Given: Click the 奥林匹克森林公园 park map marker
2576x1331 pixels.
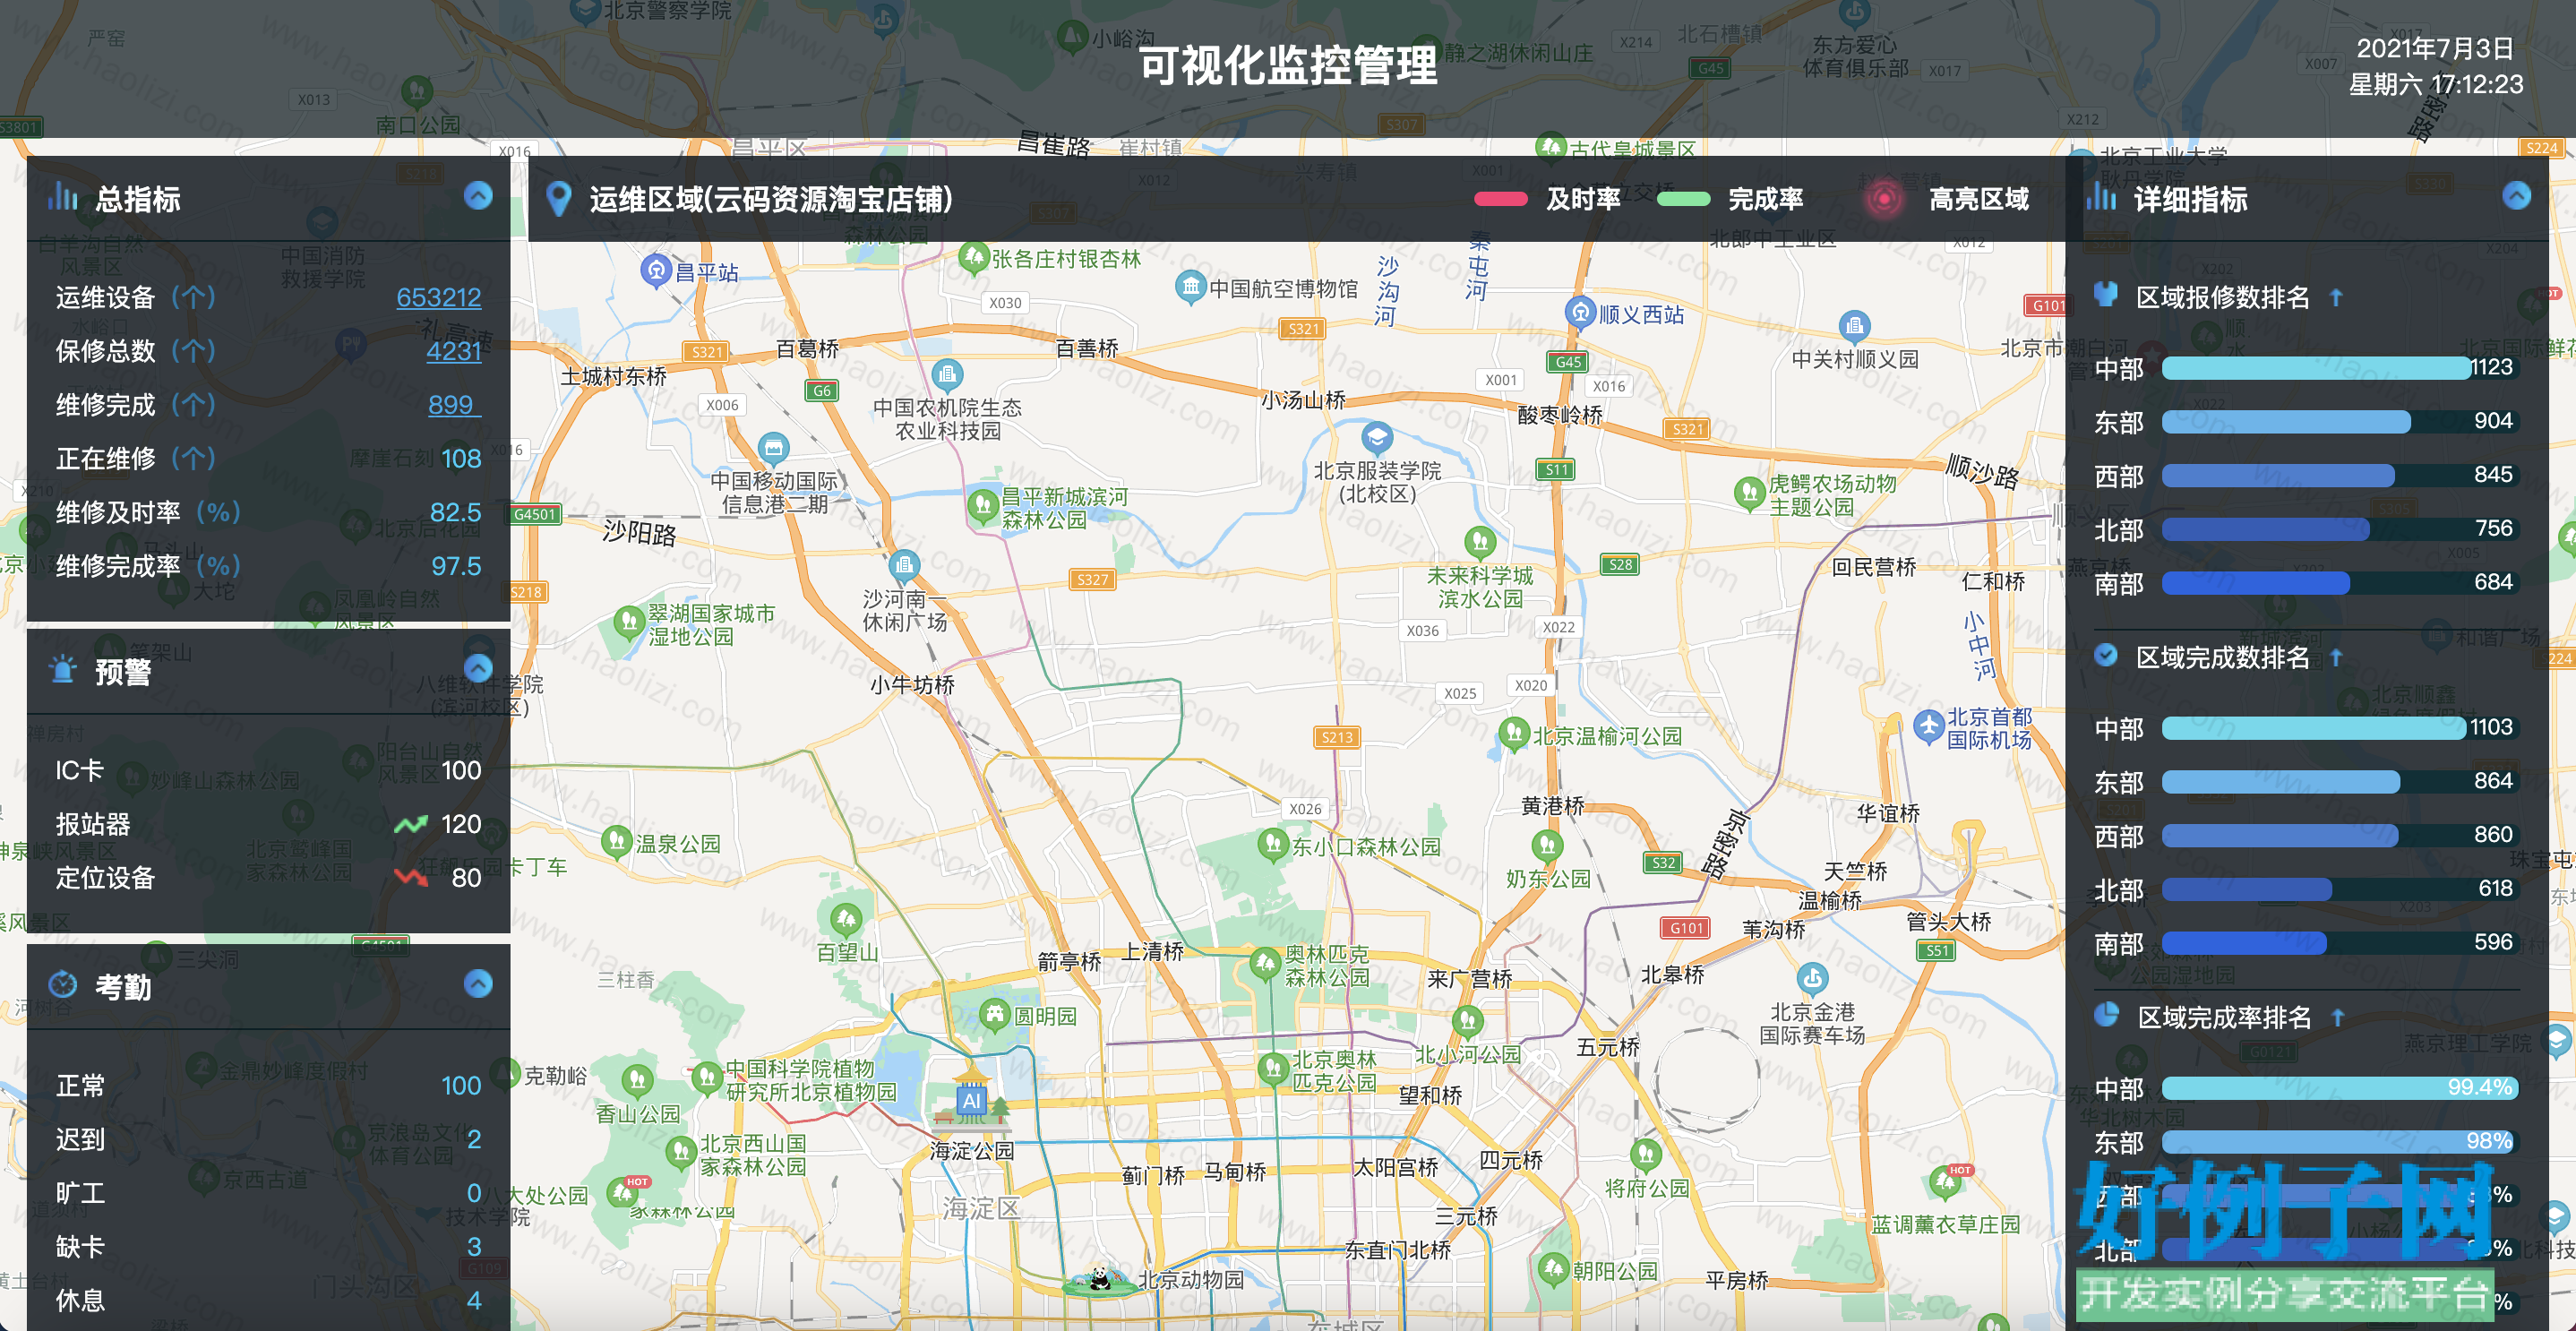Looking at the screenshot, I should pyautogui.click(x=1265, y=965).
